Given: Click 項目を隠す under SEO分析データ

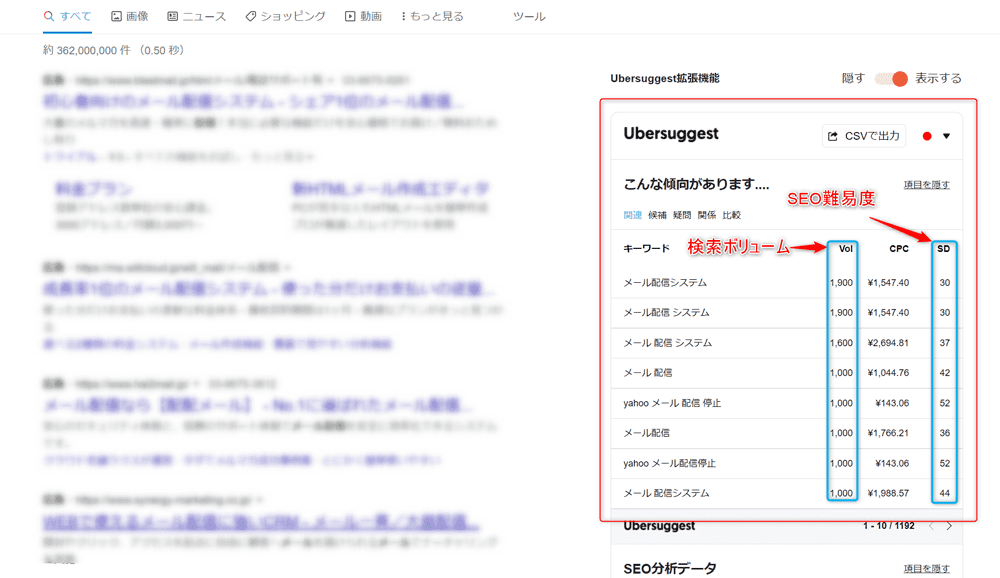Looking at the screenshot, I should coord(928,566).
